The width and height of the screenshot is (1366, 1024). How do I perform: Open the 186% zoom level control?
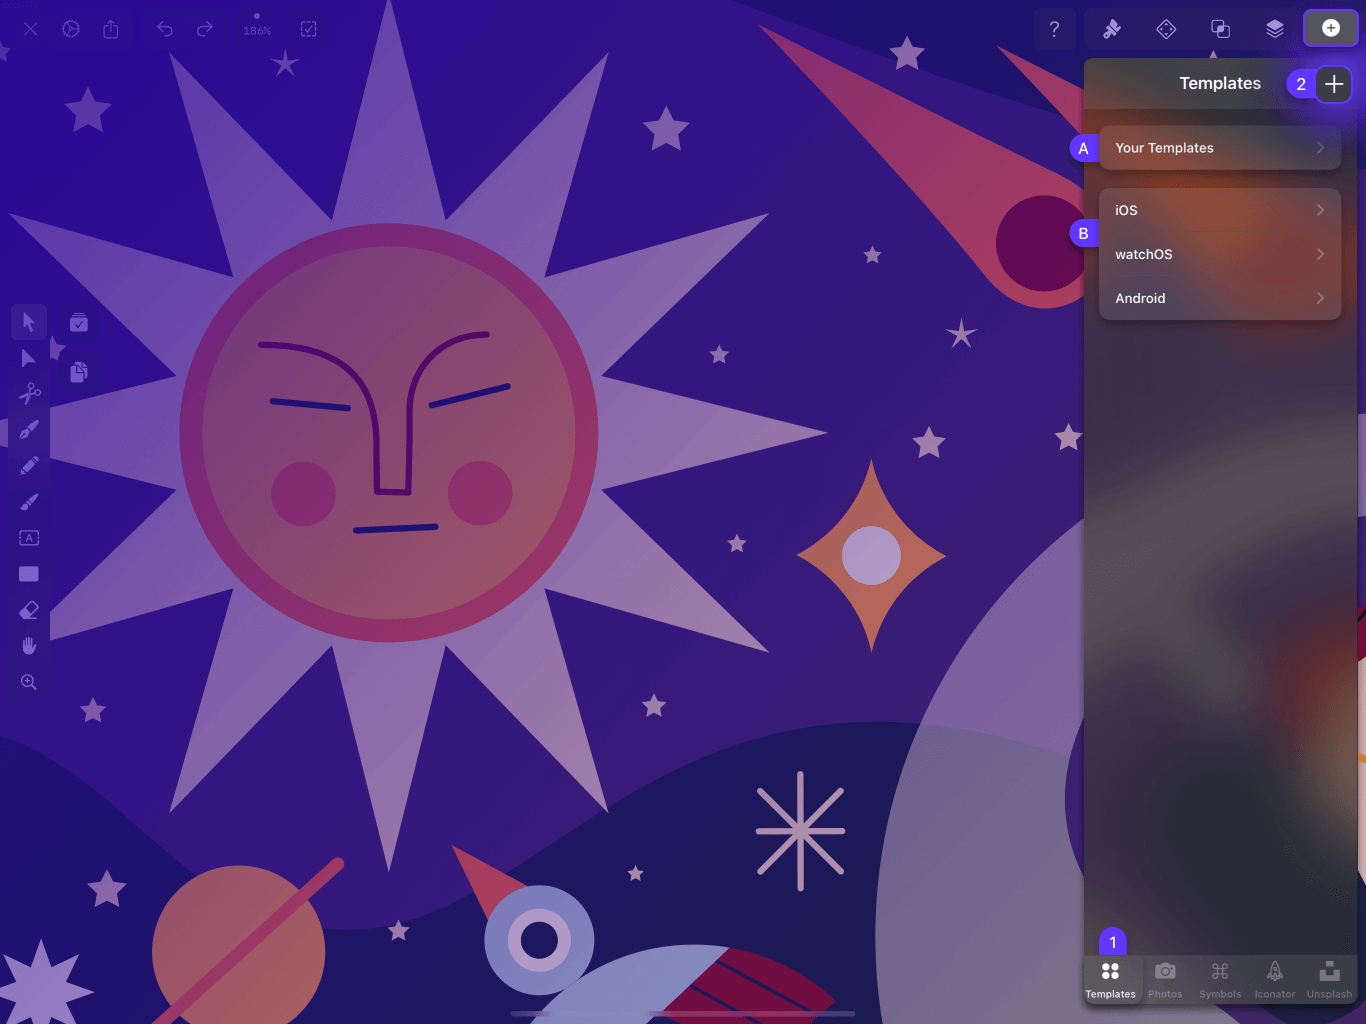pos(257,29)
